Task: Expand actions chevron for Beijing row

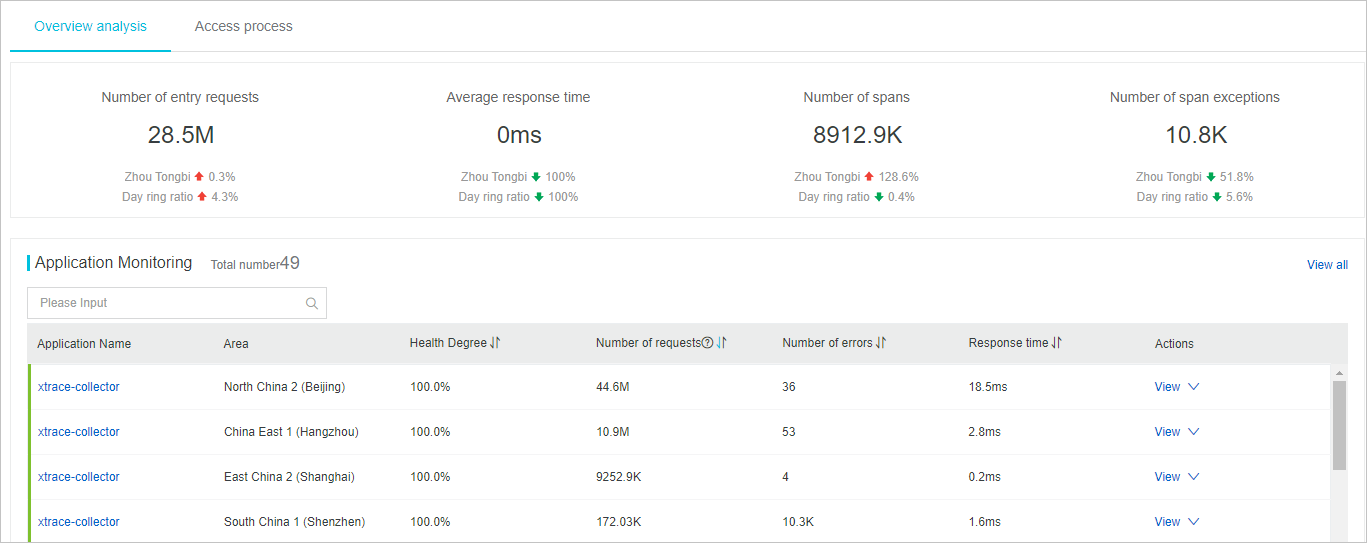Action: coord(1193,387)
